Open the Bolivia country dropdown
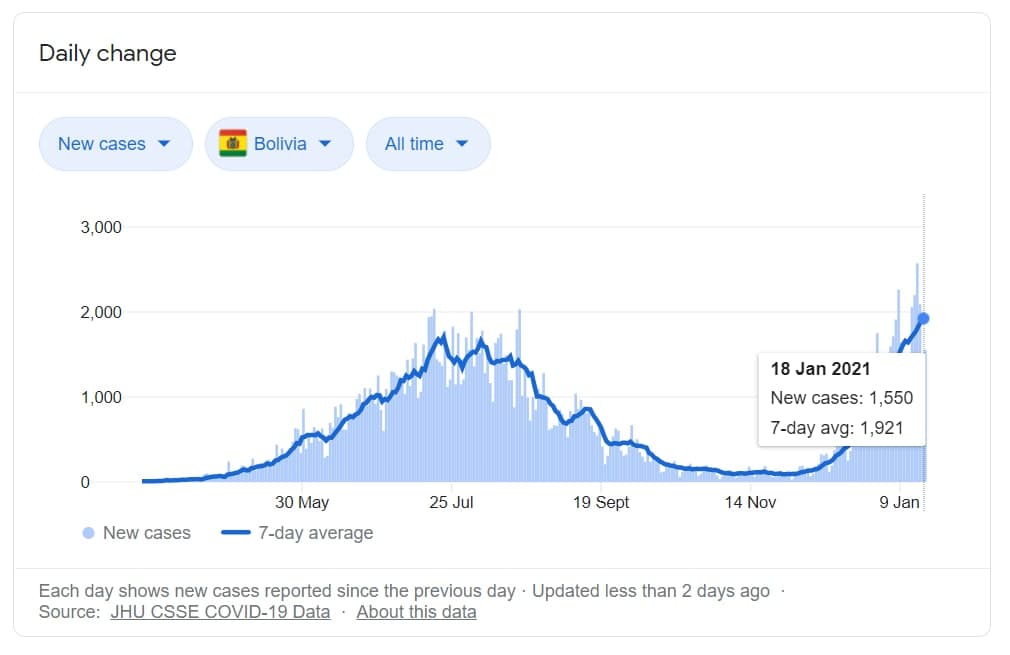1010x655 pixels. [279, 144]
